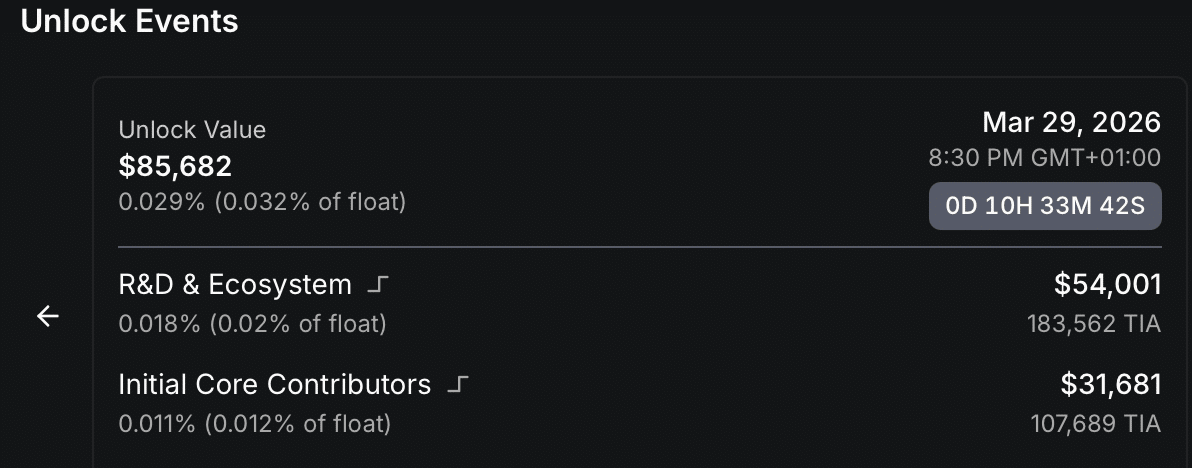1192x468 pixels.
Task: Click the 8:30 PM GMT+01:00 time text
Action: pyautogui.click(x=1044, y=158)
